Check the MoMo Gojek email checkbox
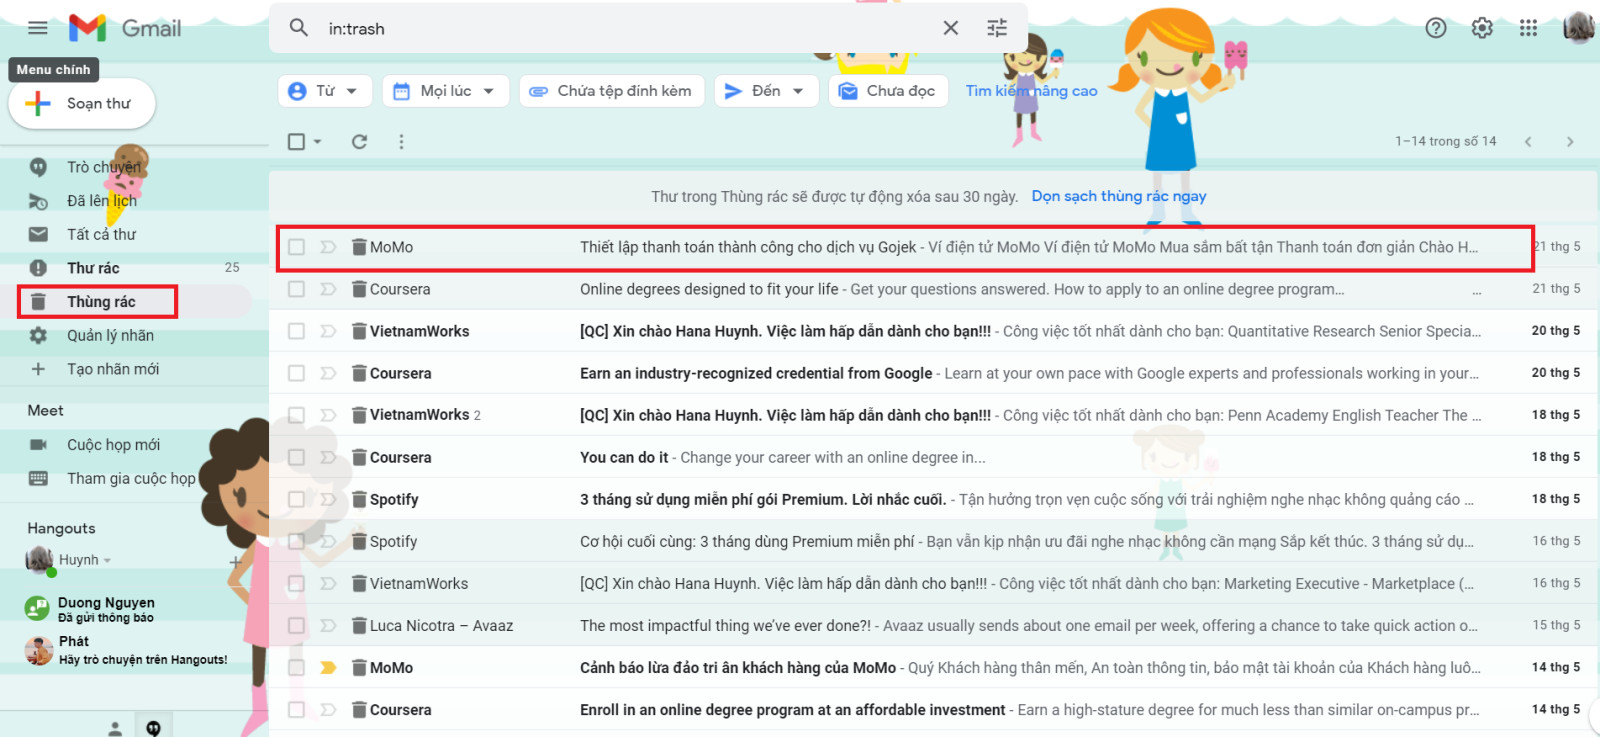The width and height of the screenshot is (1600, 737). (296, 247)
